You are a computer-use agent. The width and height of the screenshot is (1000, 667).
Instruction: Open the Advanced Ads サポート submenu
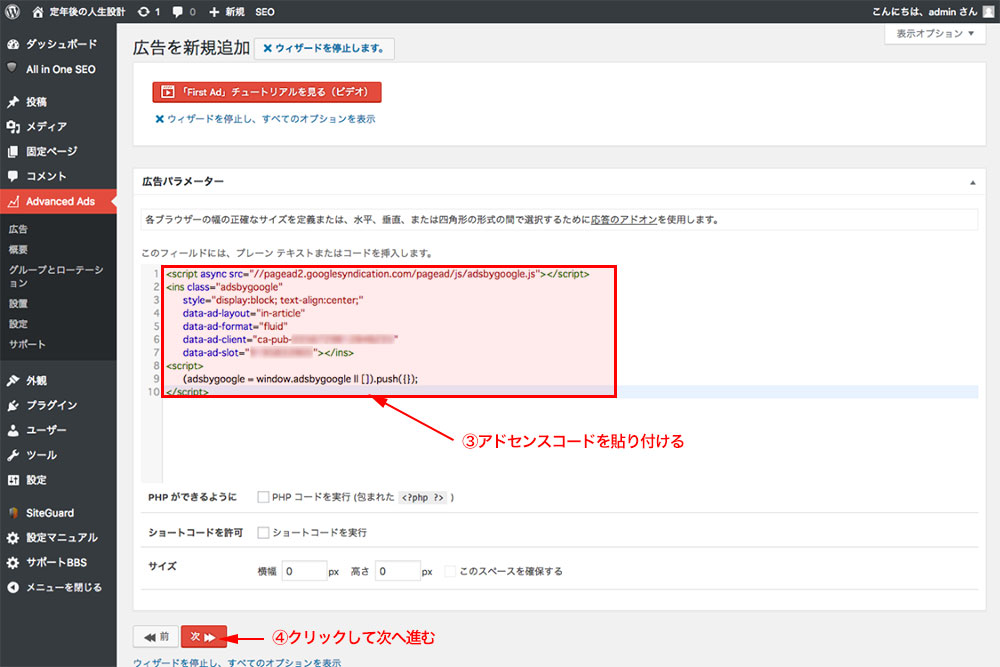coord(27,344)
